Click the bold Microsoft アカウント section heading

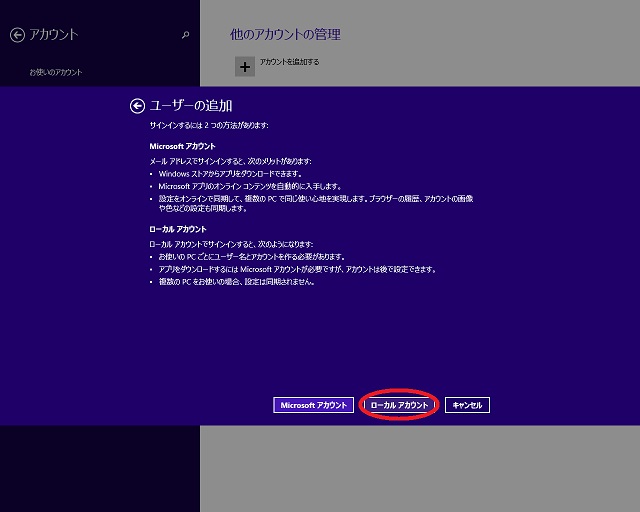tap(183, 146)
